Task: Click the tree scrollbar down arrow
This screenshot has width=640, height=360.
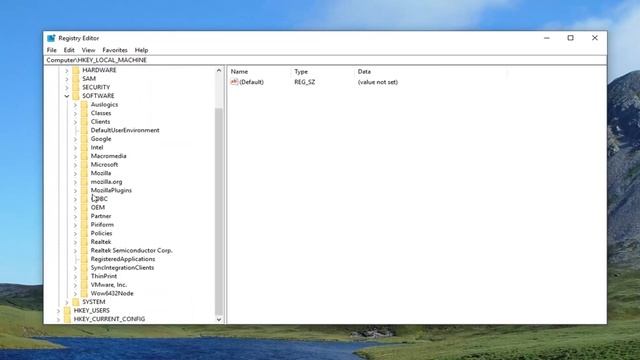Action: [219, 319]
